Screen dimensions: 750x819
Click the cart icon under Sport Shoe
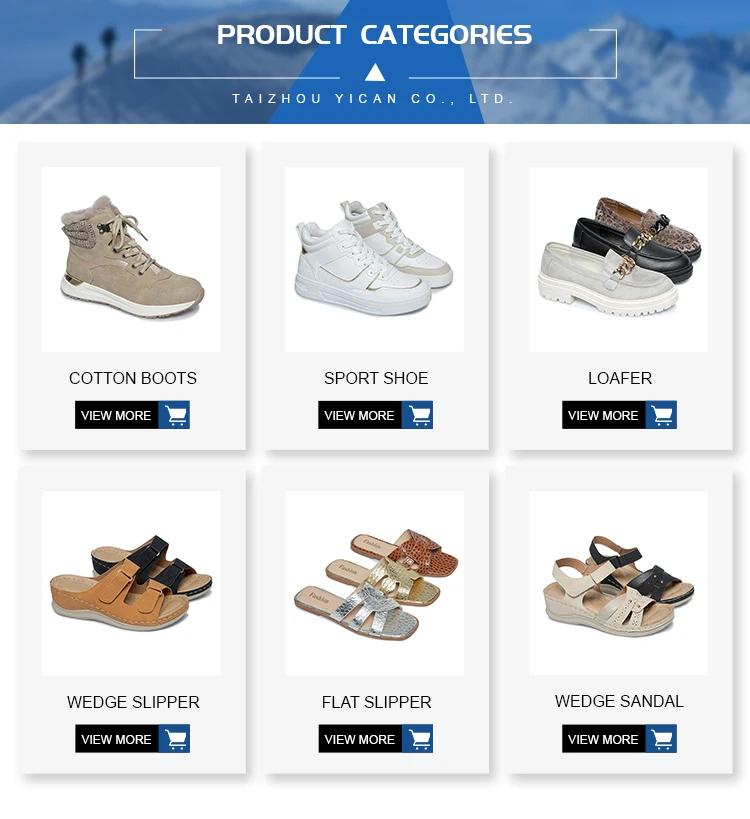pos(418,415)
